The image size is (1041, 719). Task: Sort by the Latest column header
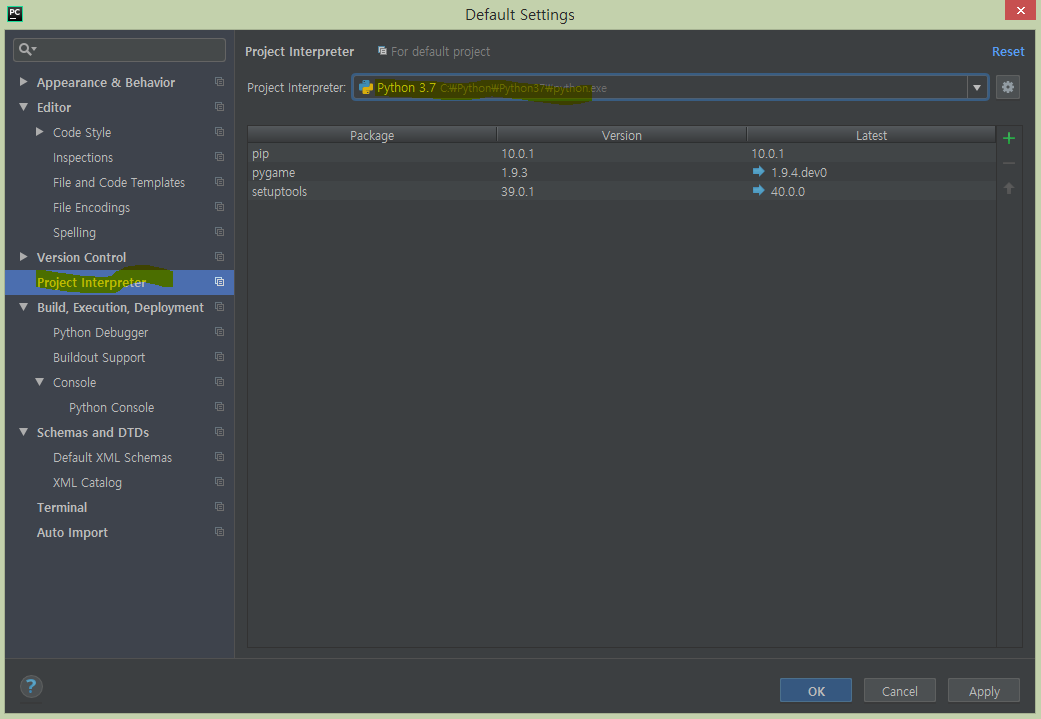pyautogui.click(x=871, y=135)
